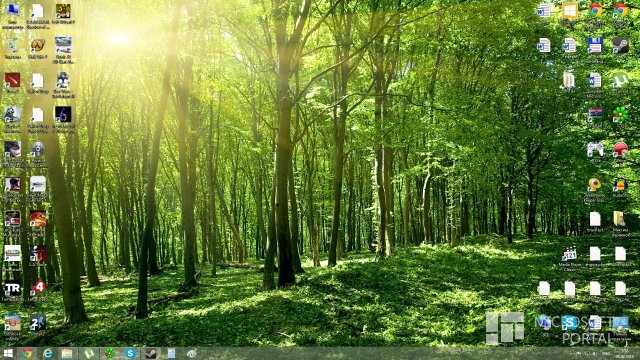Launch Google Chrome from the taskbar
Screen dimensions: 640x360
pos(27,353)
